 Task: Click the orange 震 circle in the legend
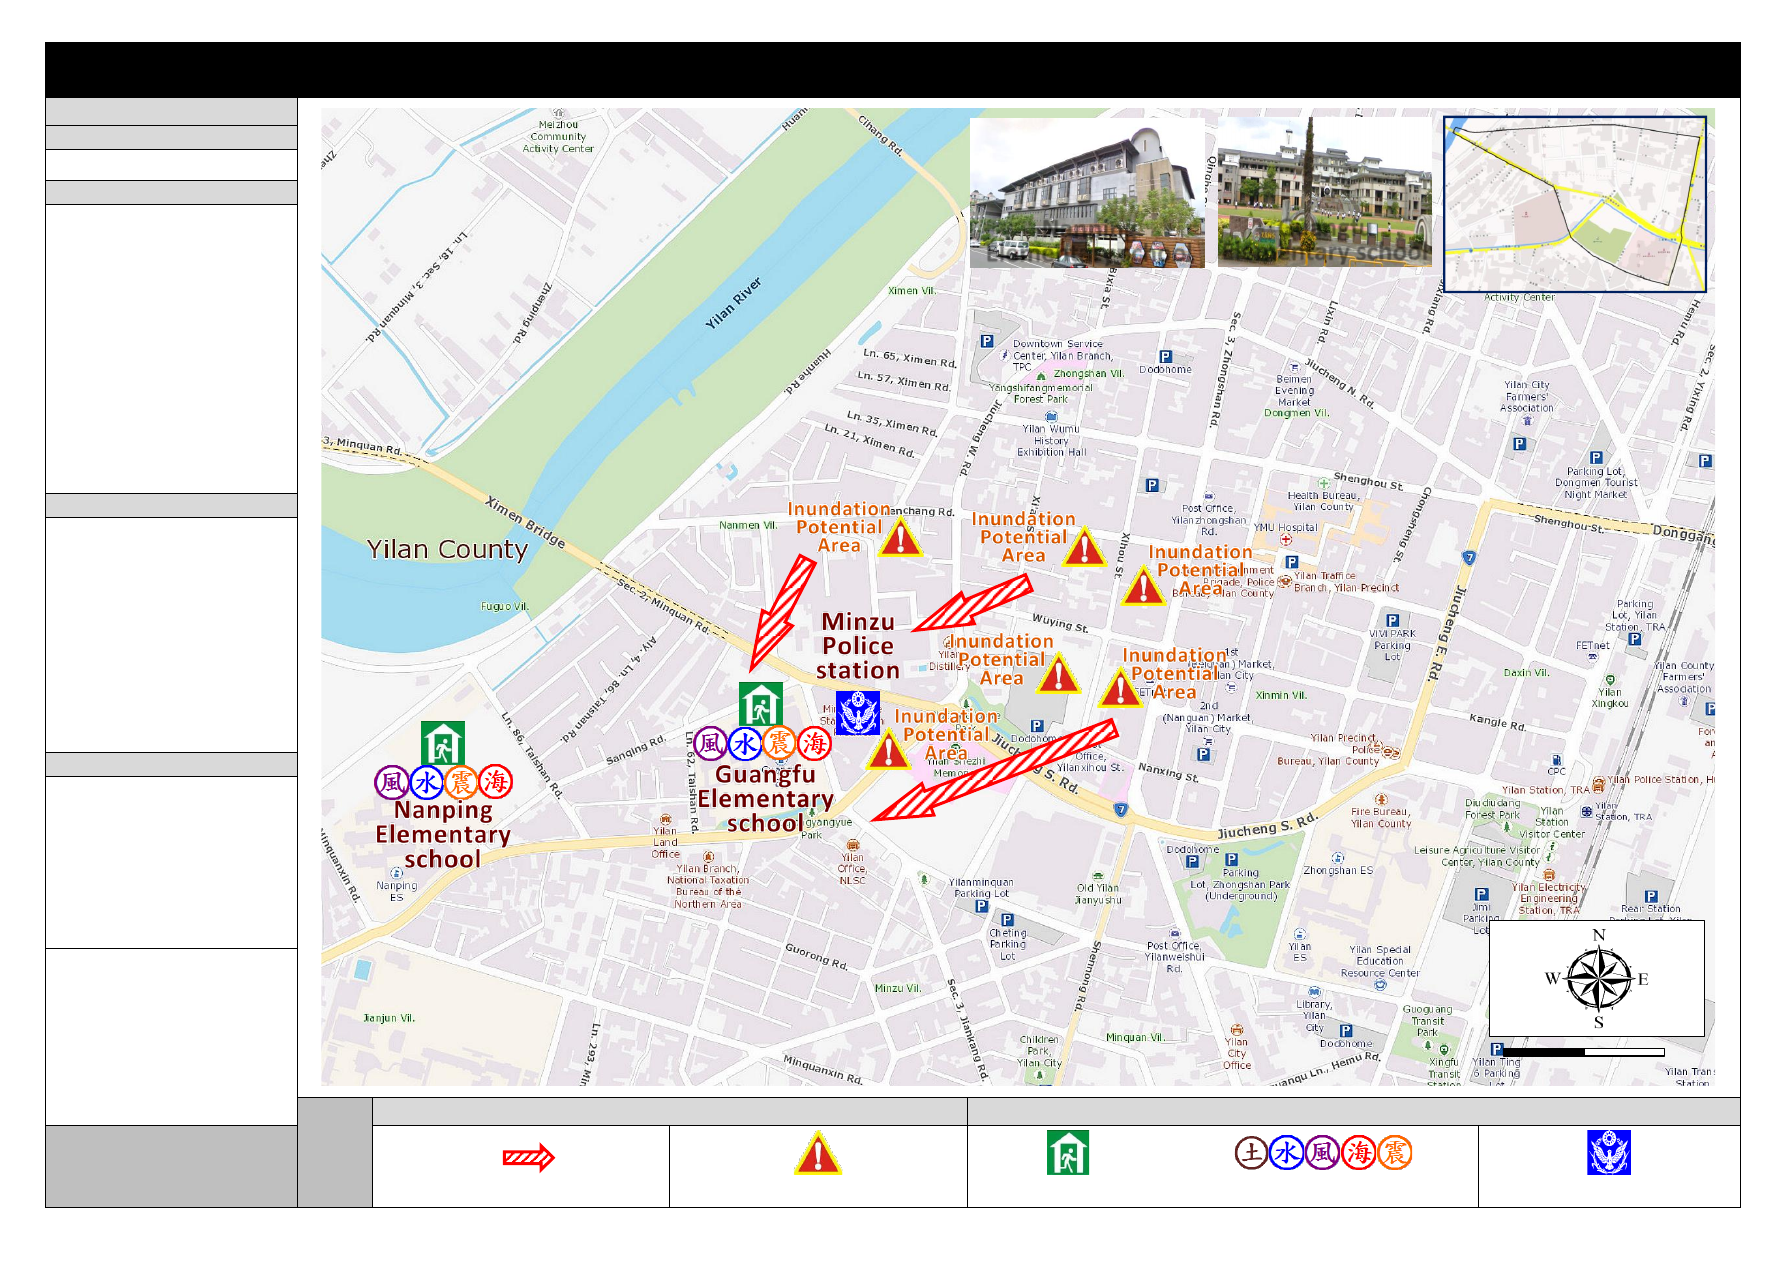coord(1394,1153)
